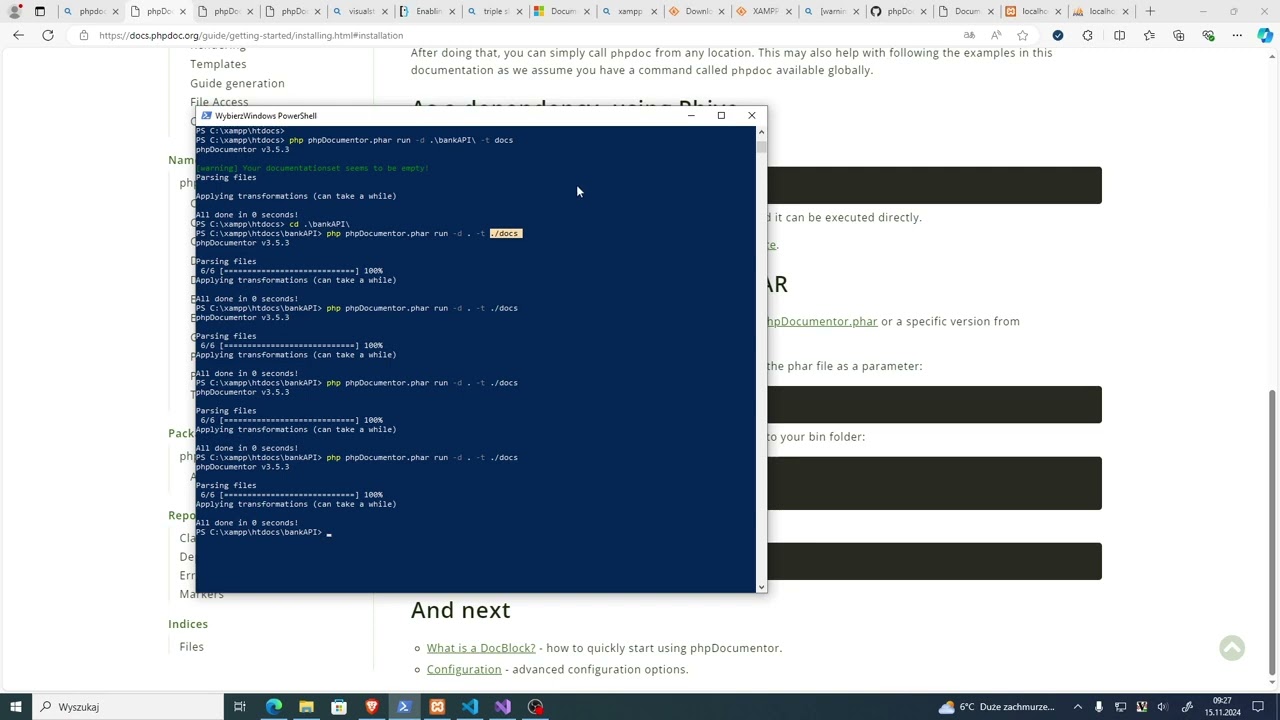Open the weather widget on taskbar

[996, 707]
